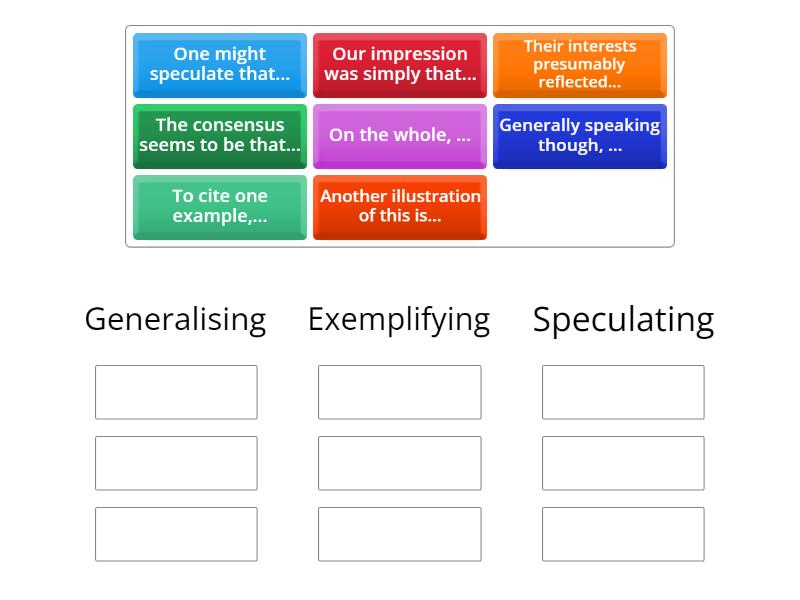
Task: Click the third empty box under Exemplifying
Action: [x=400, y=533]
